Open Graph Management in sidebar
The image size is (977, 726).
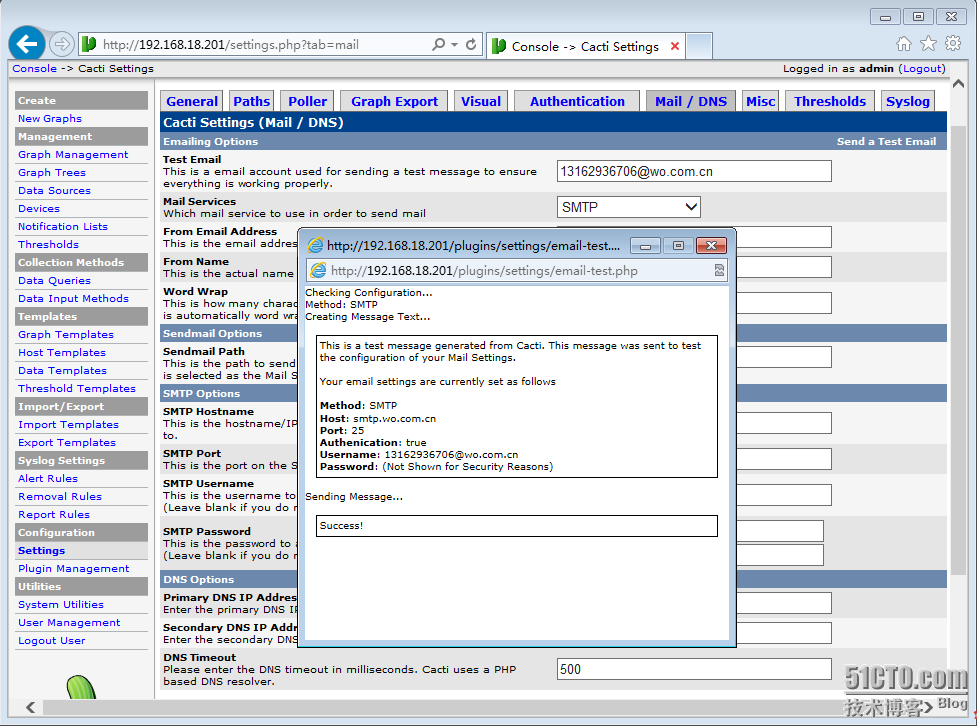point(73,155)
